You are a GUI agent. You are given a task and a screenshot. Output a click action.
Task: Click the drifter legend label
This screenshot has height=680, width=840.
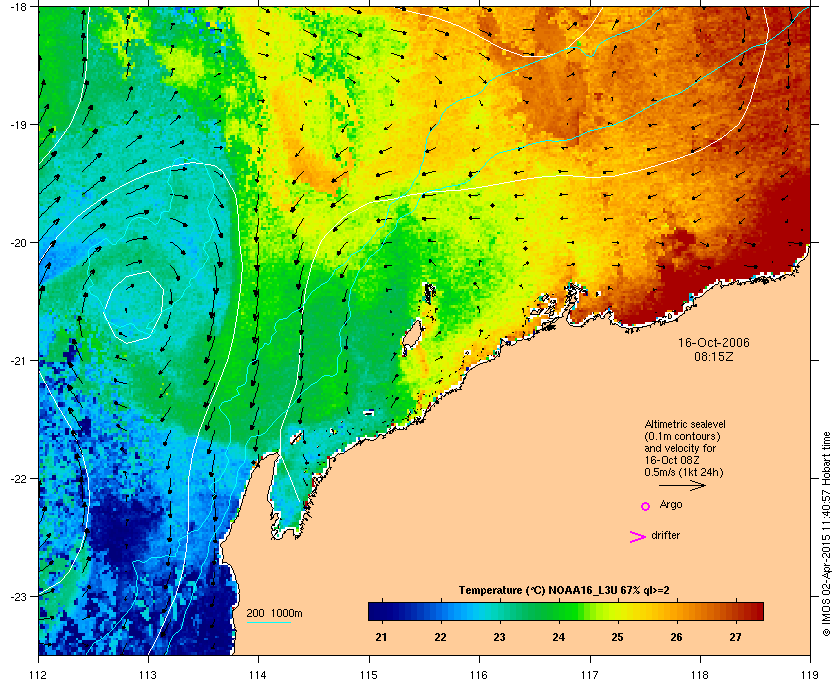tap(665, 535)
